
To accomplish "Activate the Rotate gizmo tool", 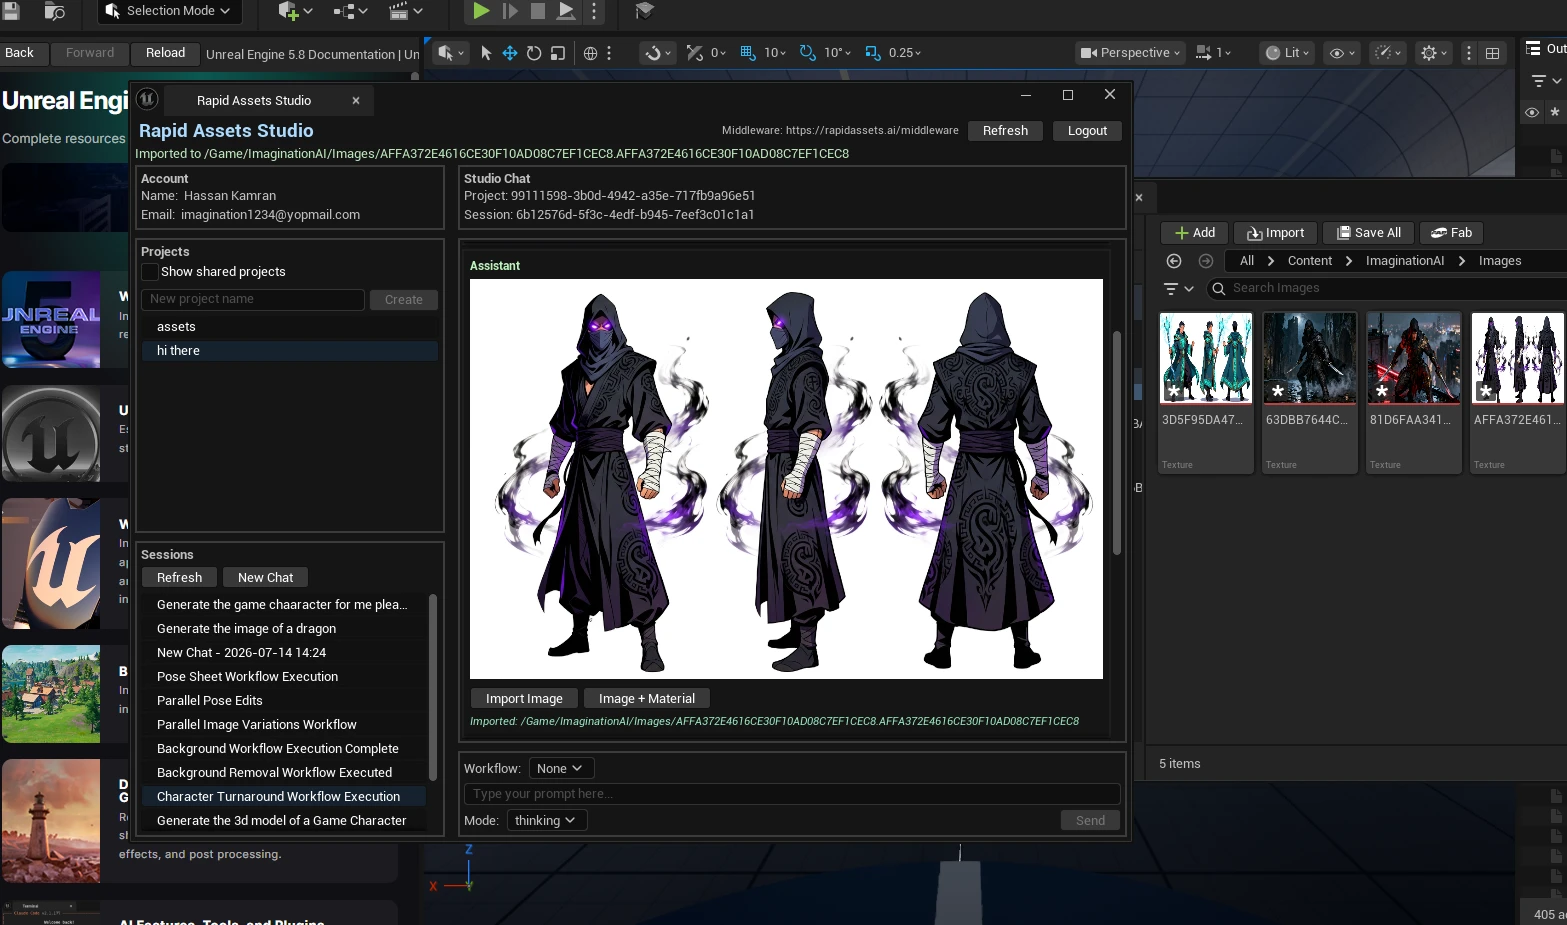I will pos(534,53).
